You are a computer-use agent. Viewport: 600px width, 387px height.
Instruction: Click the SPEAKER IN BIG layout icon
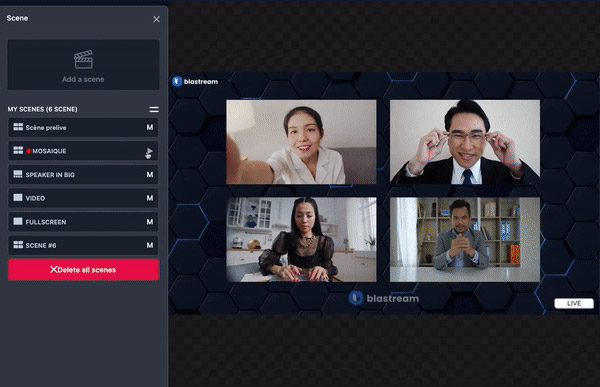click(18, 174)
